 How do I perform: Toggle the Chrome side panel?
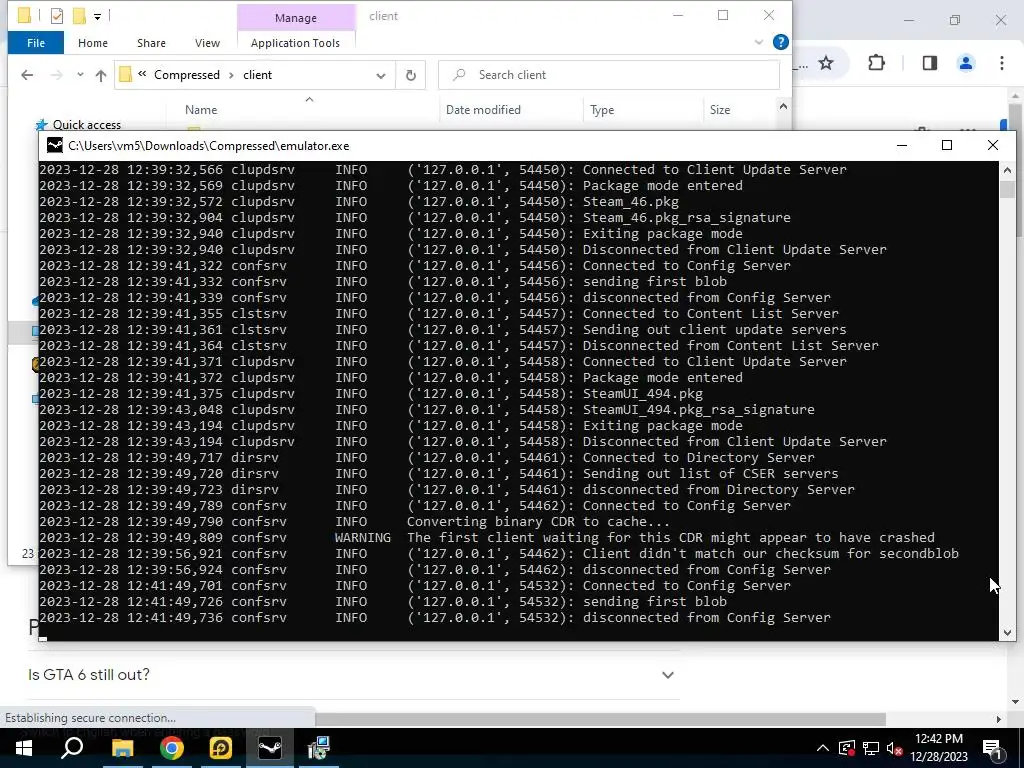(x=929, y=63)
